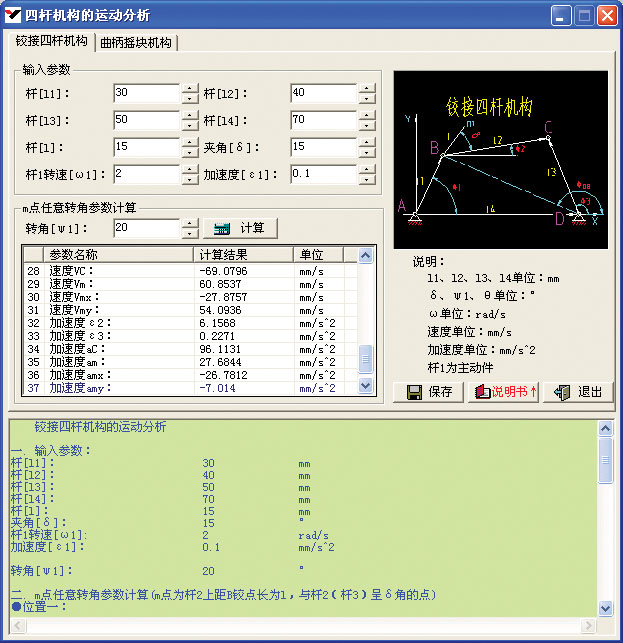
Task: Click the four-bar linkage diagram image
Action: tap(500, 158)
